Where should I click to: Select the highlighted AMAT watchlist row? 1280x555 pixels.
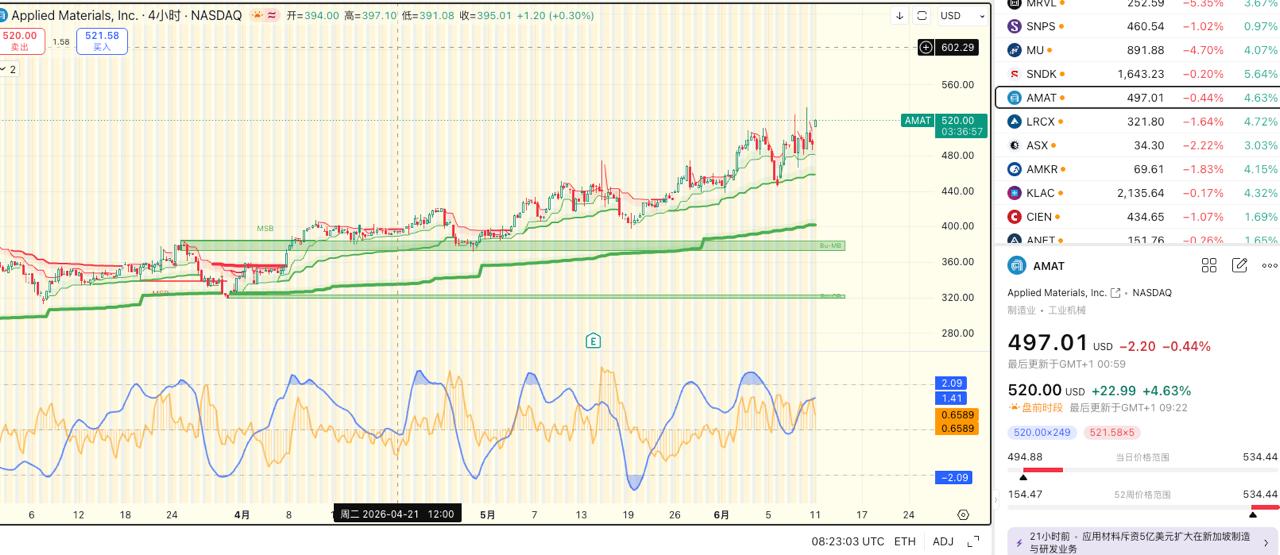click(x=1137, y=98)
